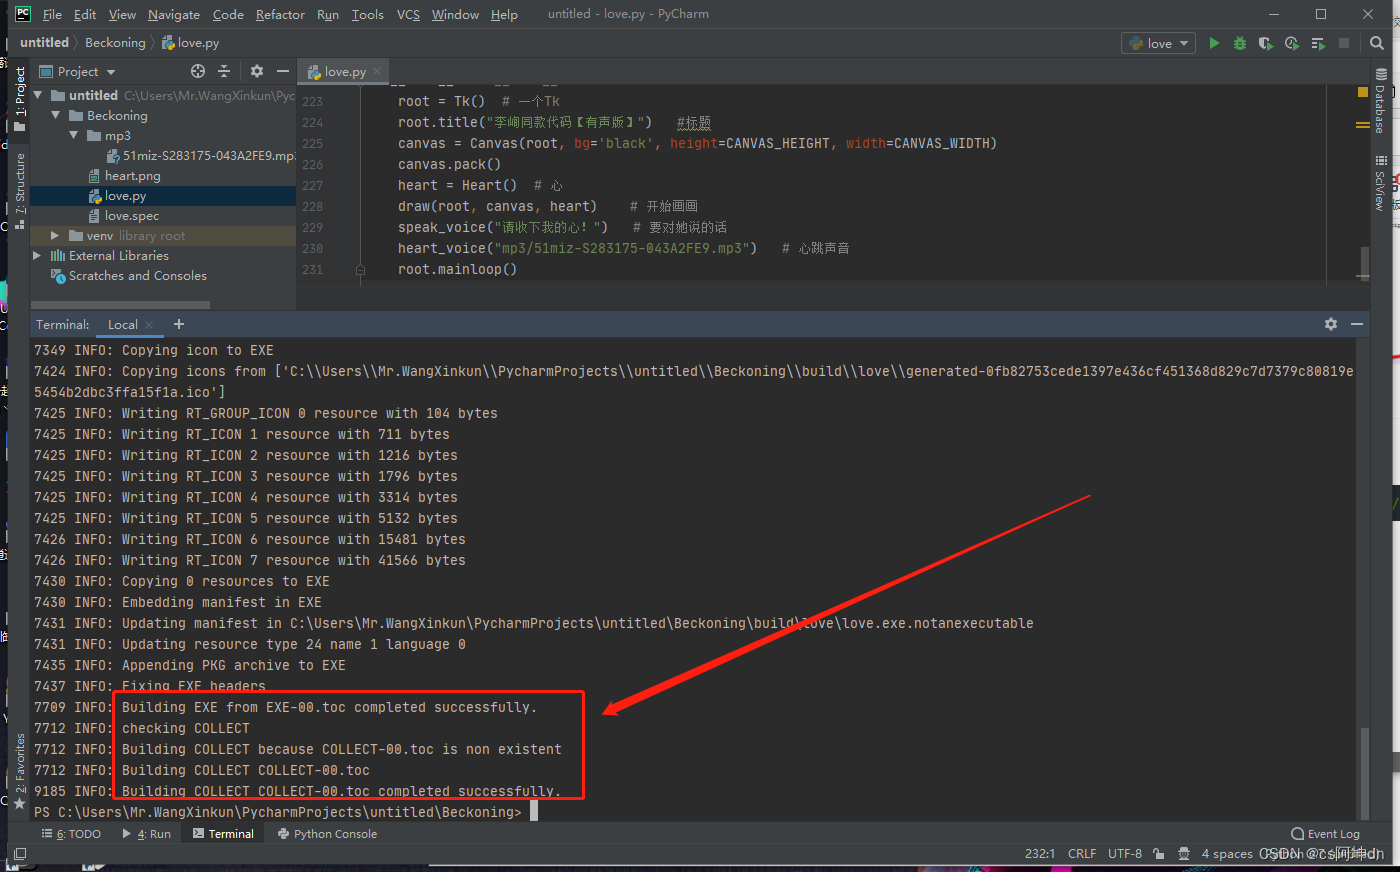Go to line via 232:1 indicator
Viewport: 1400px width, 872px height.
1040,854
